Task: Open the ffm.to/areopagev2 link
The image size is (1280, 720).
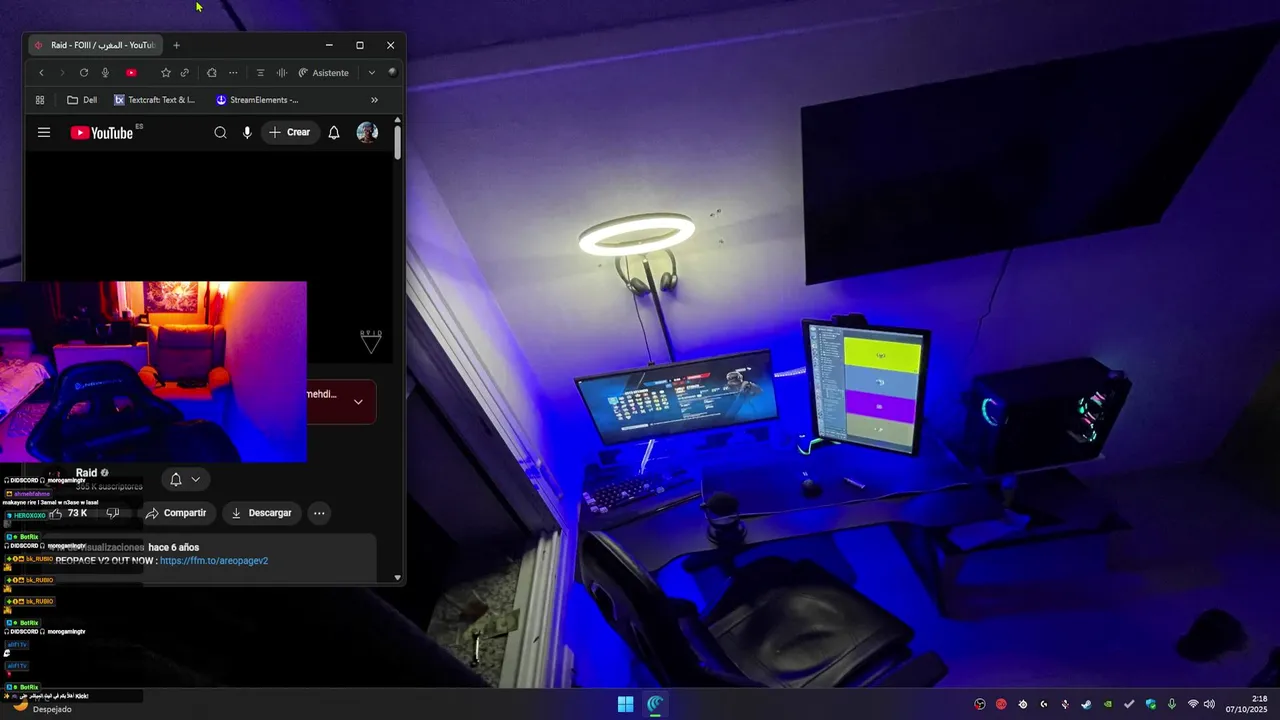Action: pyautogui.click(x=214, y=561)
